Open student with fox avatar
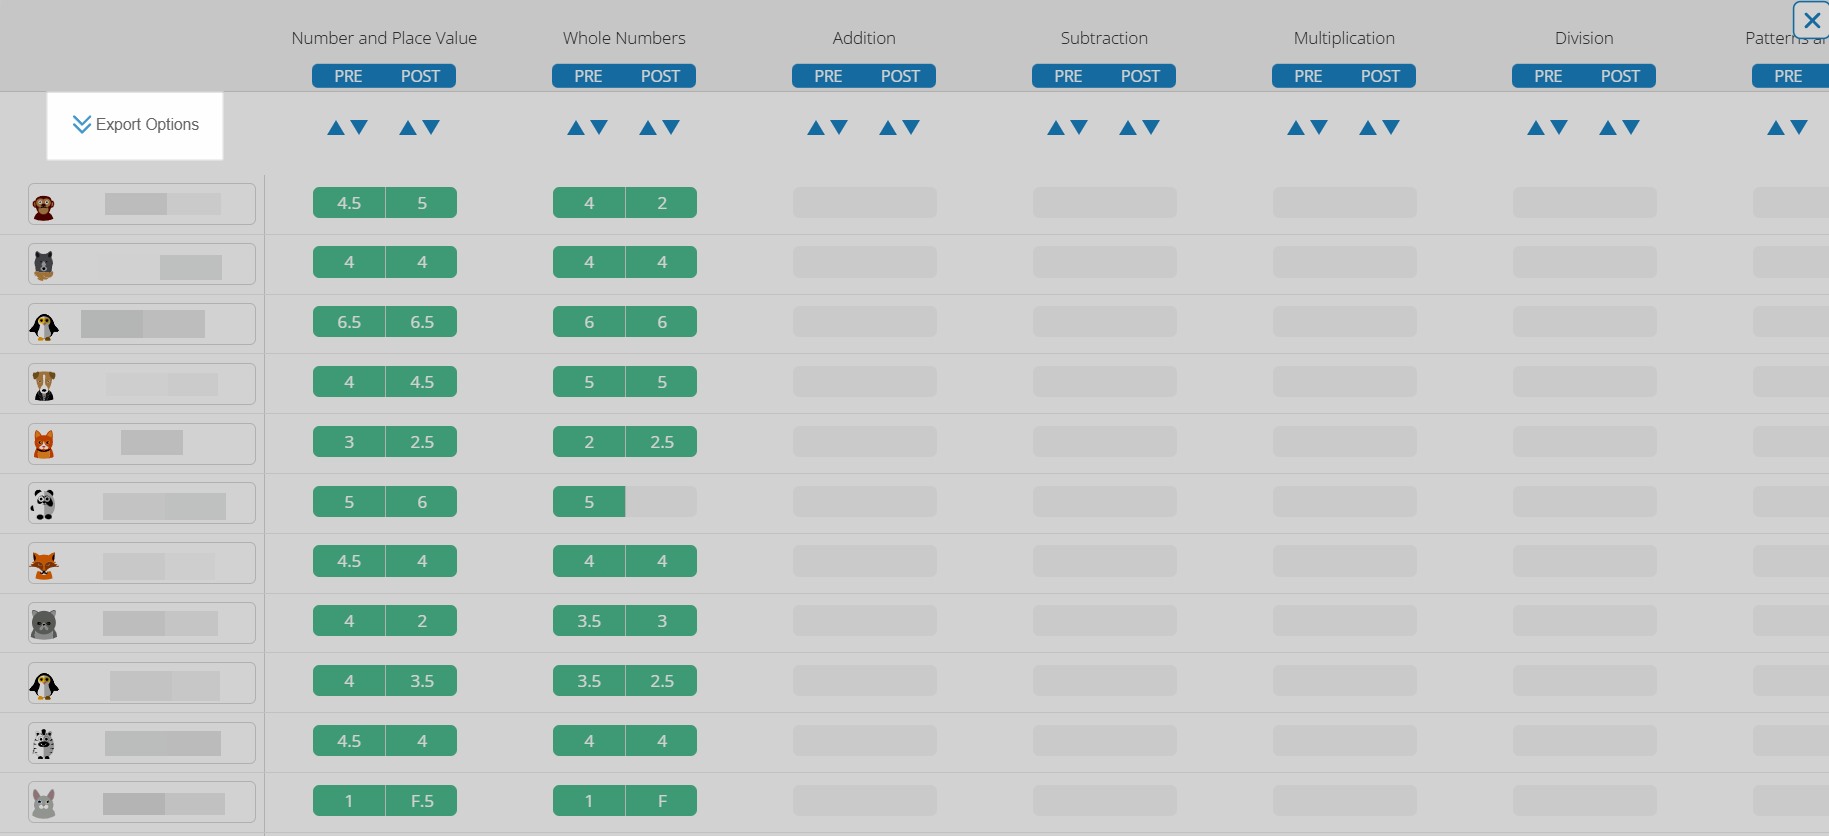1829x836 pixels. point(142,563)
